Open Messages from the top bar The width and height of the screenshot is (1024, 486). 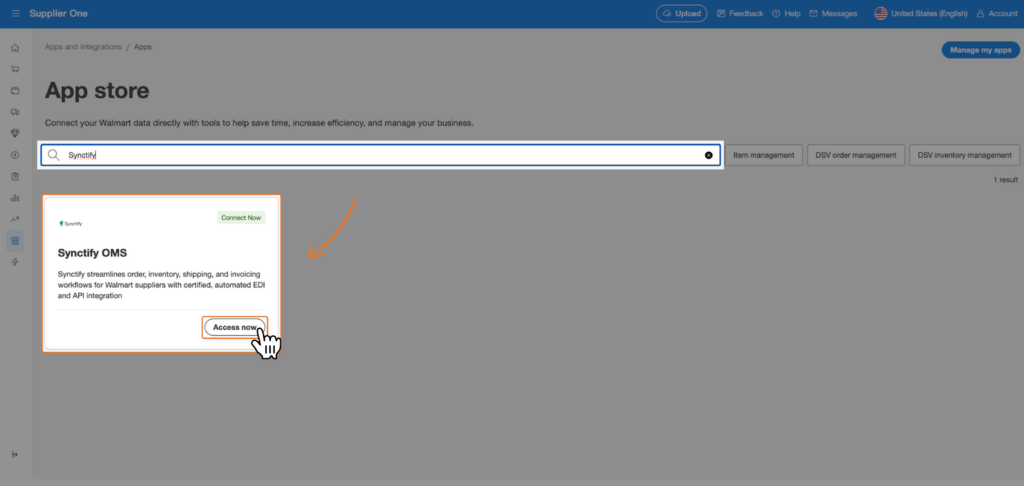pos(833,13)
